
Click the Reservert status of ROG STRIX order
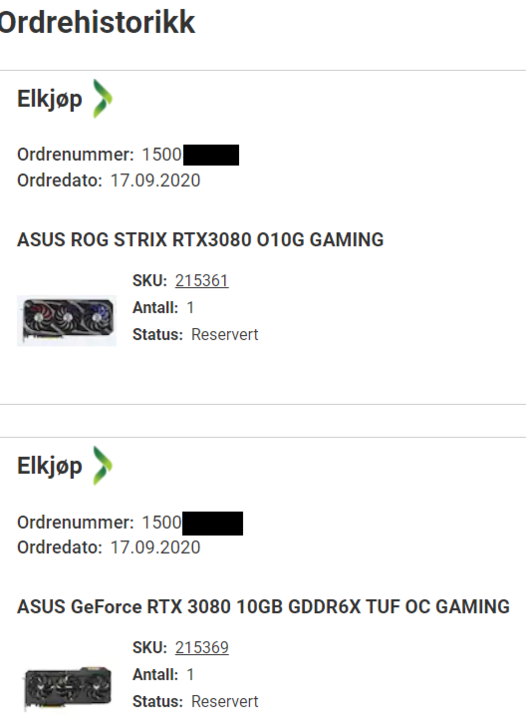(x=224, y=334)
